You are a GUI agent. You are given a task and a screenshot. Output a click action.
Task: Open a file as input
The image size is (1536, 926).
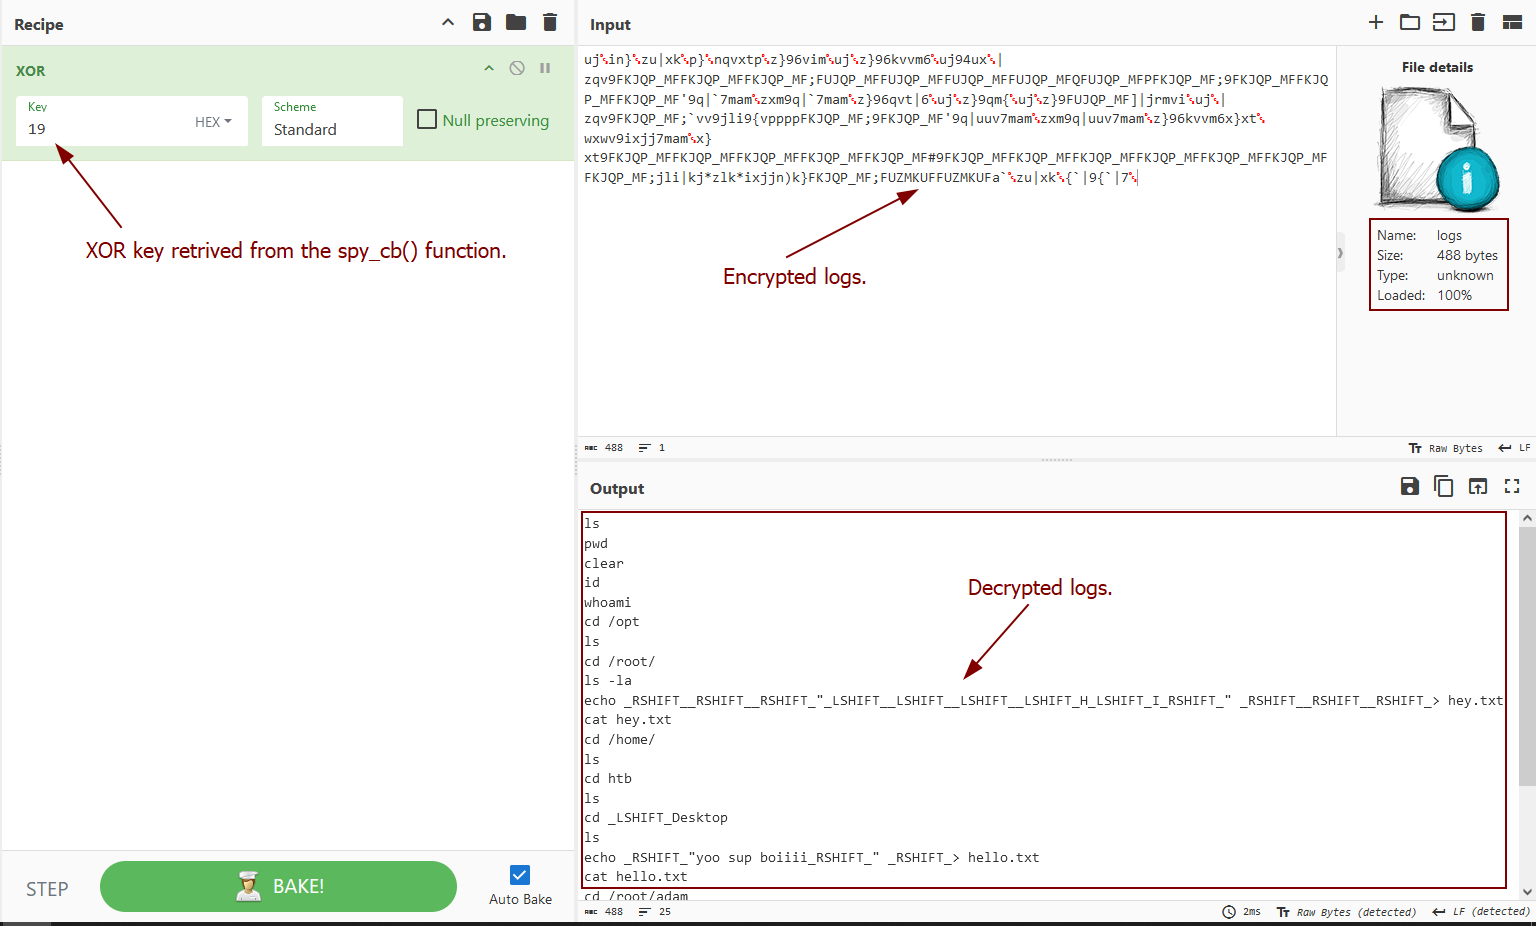pos(1444,22)
